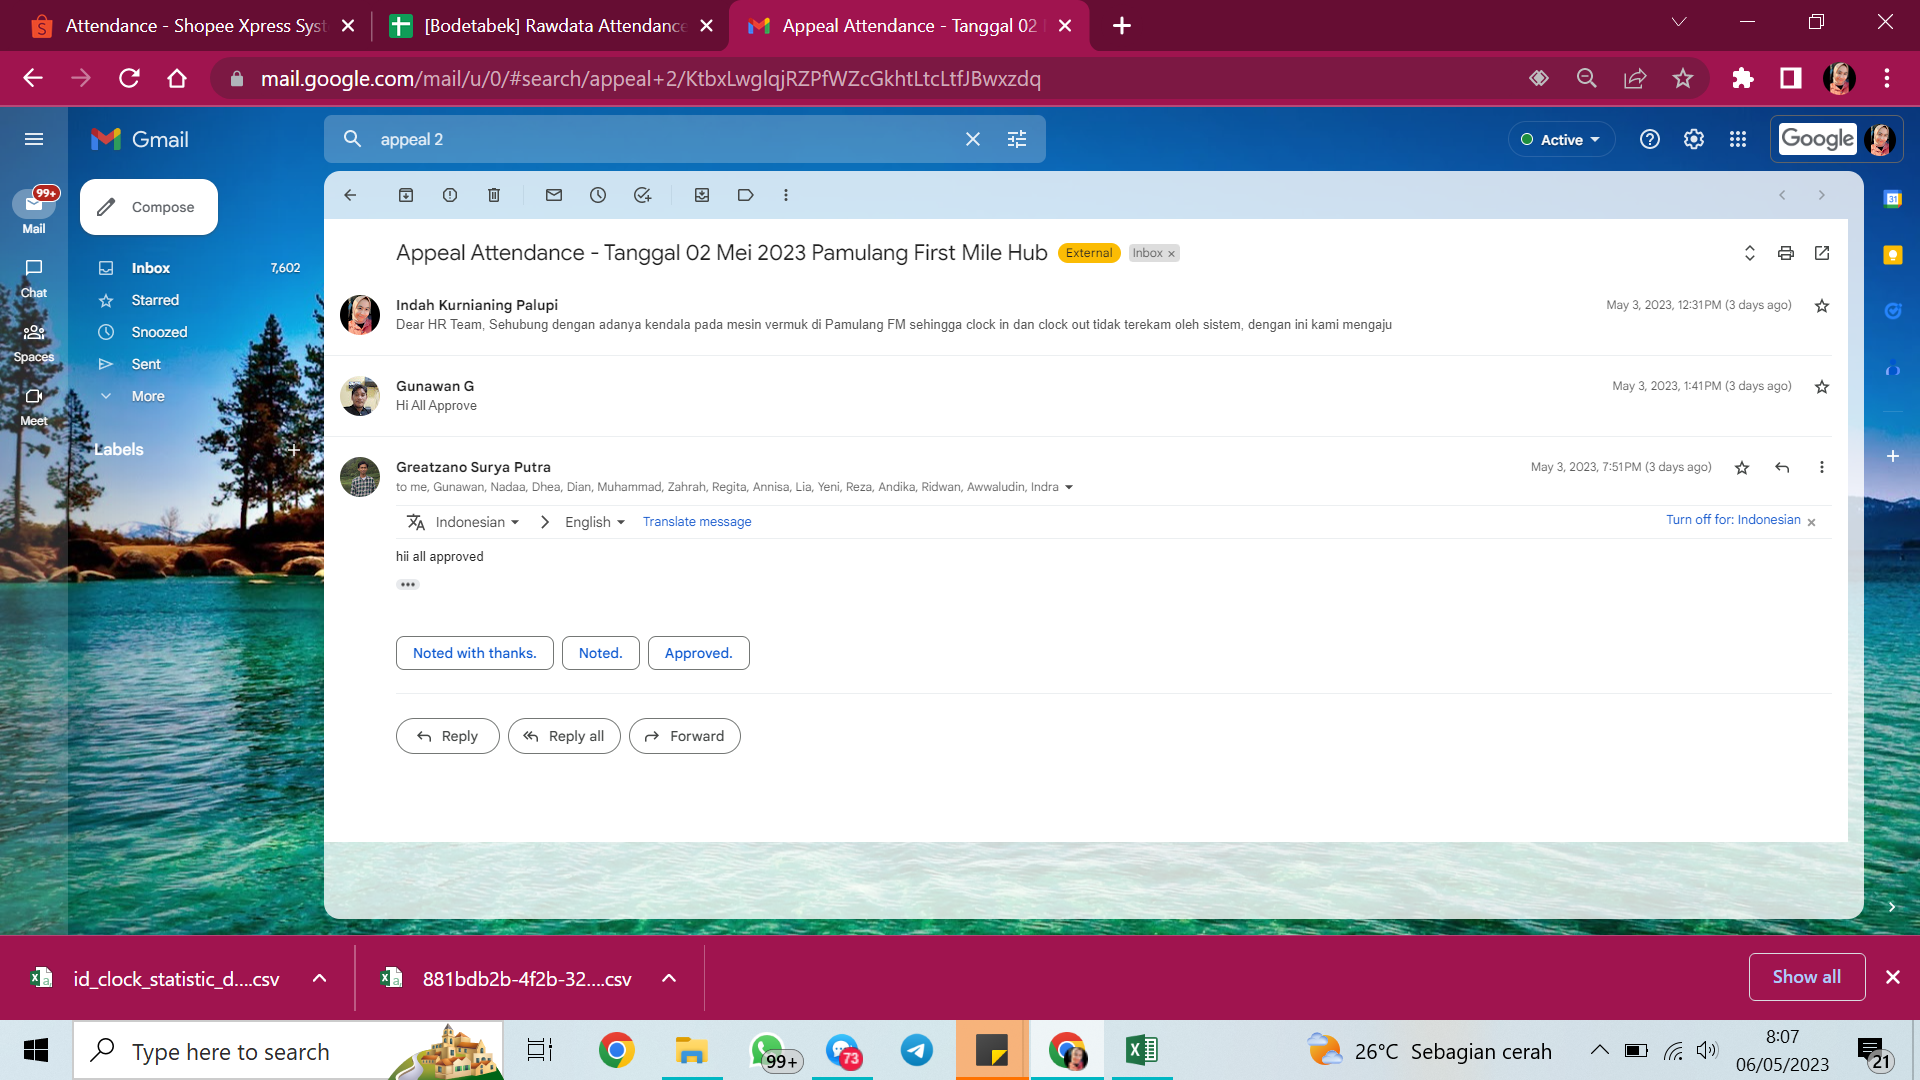This screenshot has height=1080, width=1920.
Task: Click the Add to Tasks icon
Action: point(642,195)
